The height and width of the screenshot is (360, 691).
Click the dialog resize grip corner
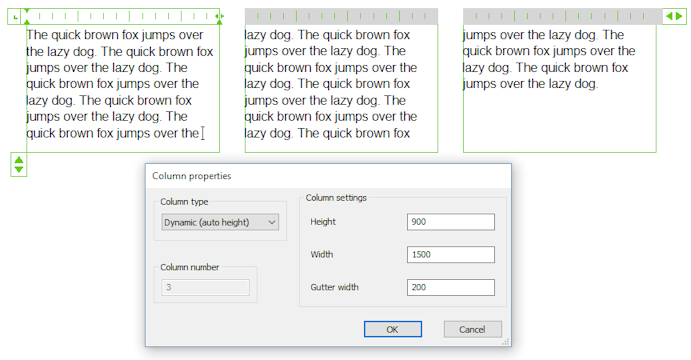click(x=506, y=341)
